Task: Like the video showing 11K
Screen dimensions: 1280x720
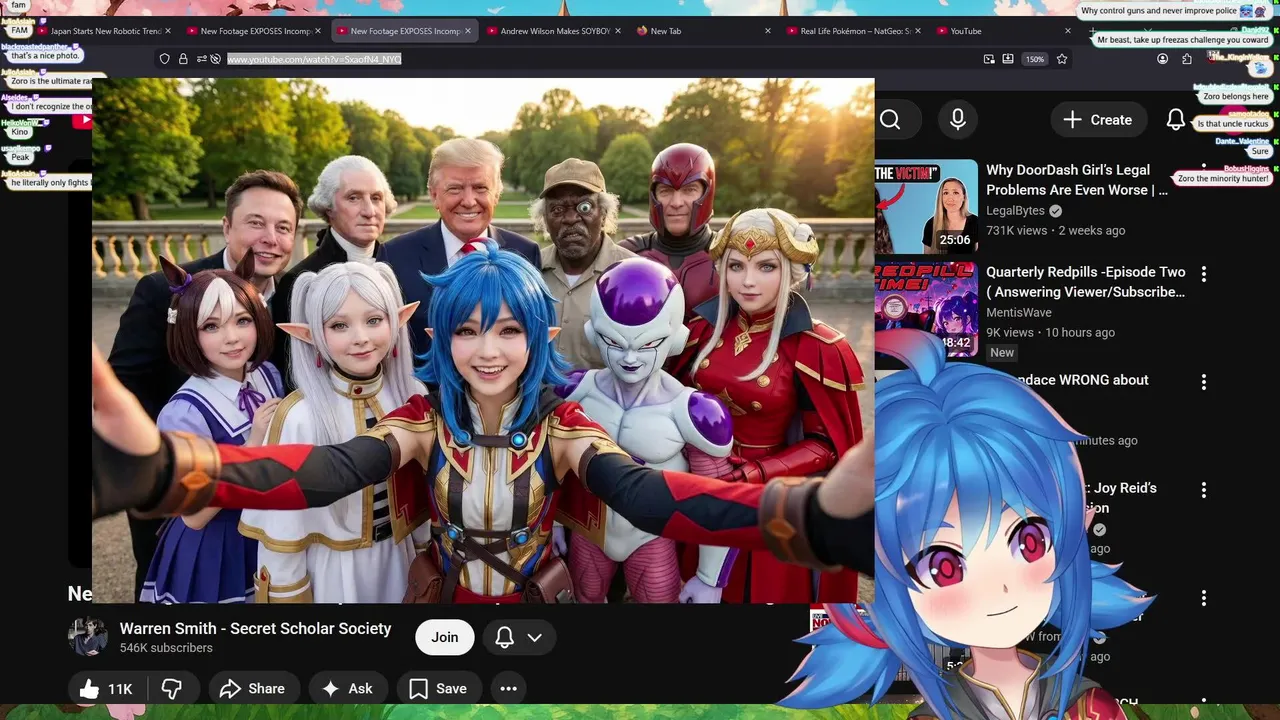Action: pyautogui.click(x=106, y=689)
